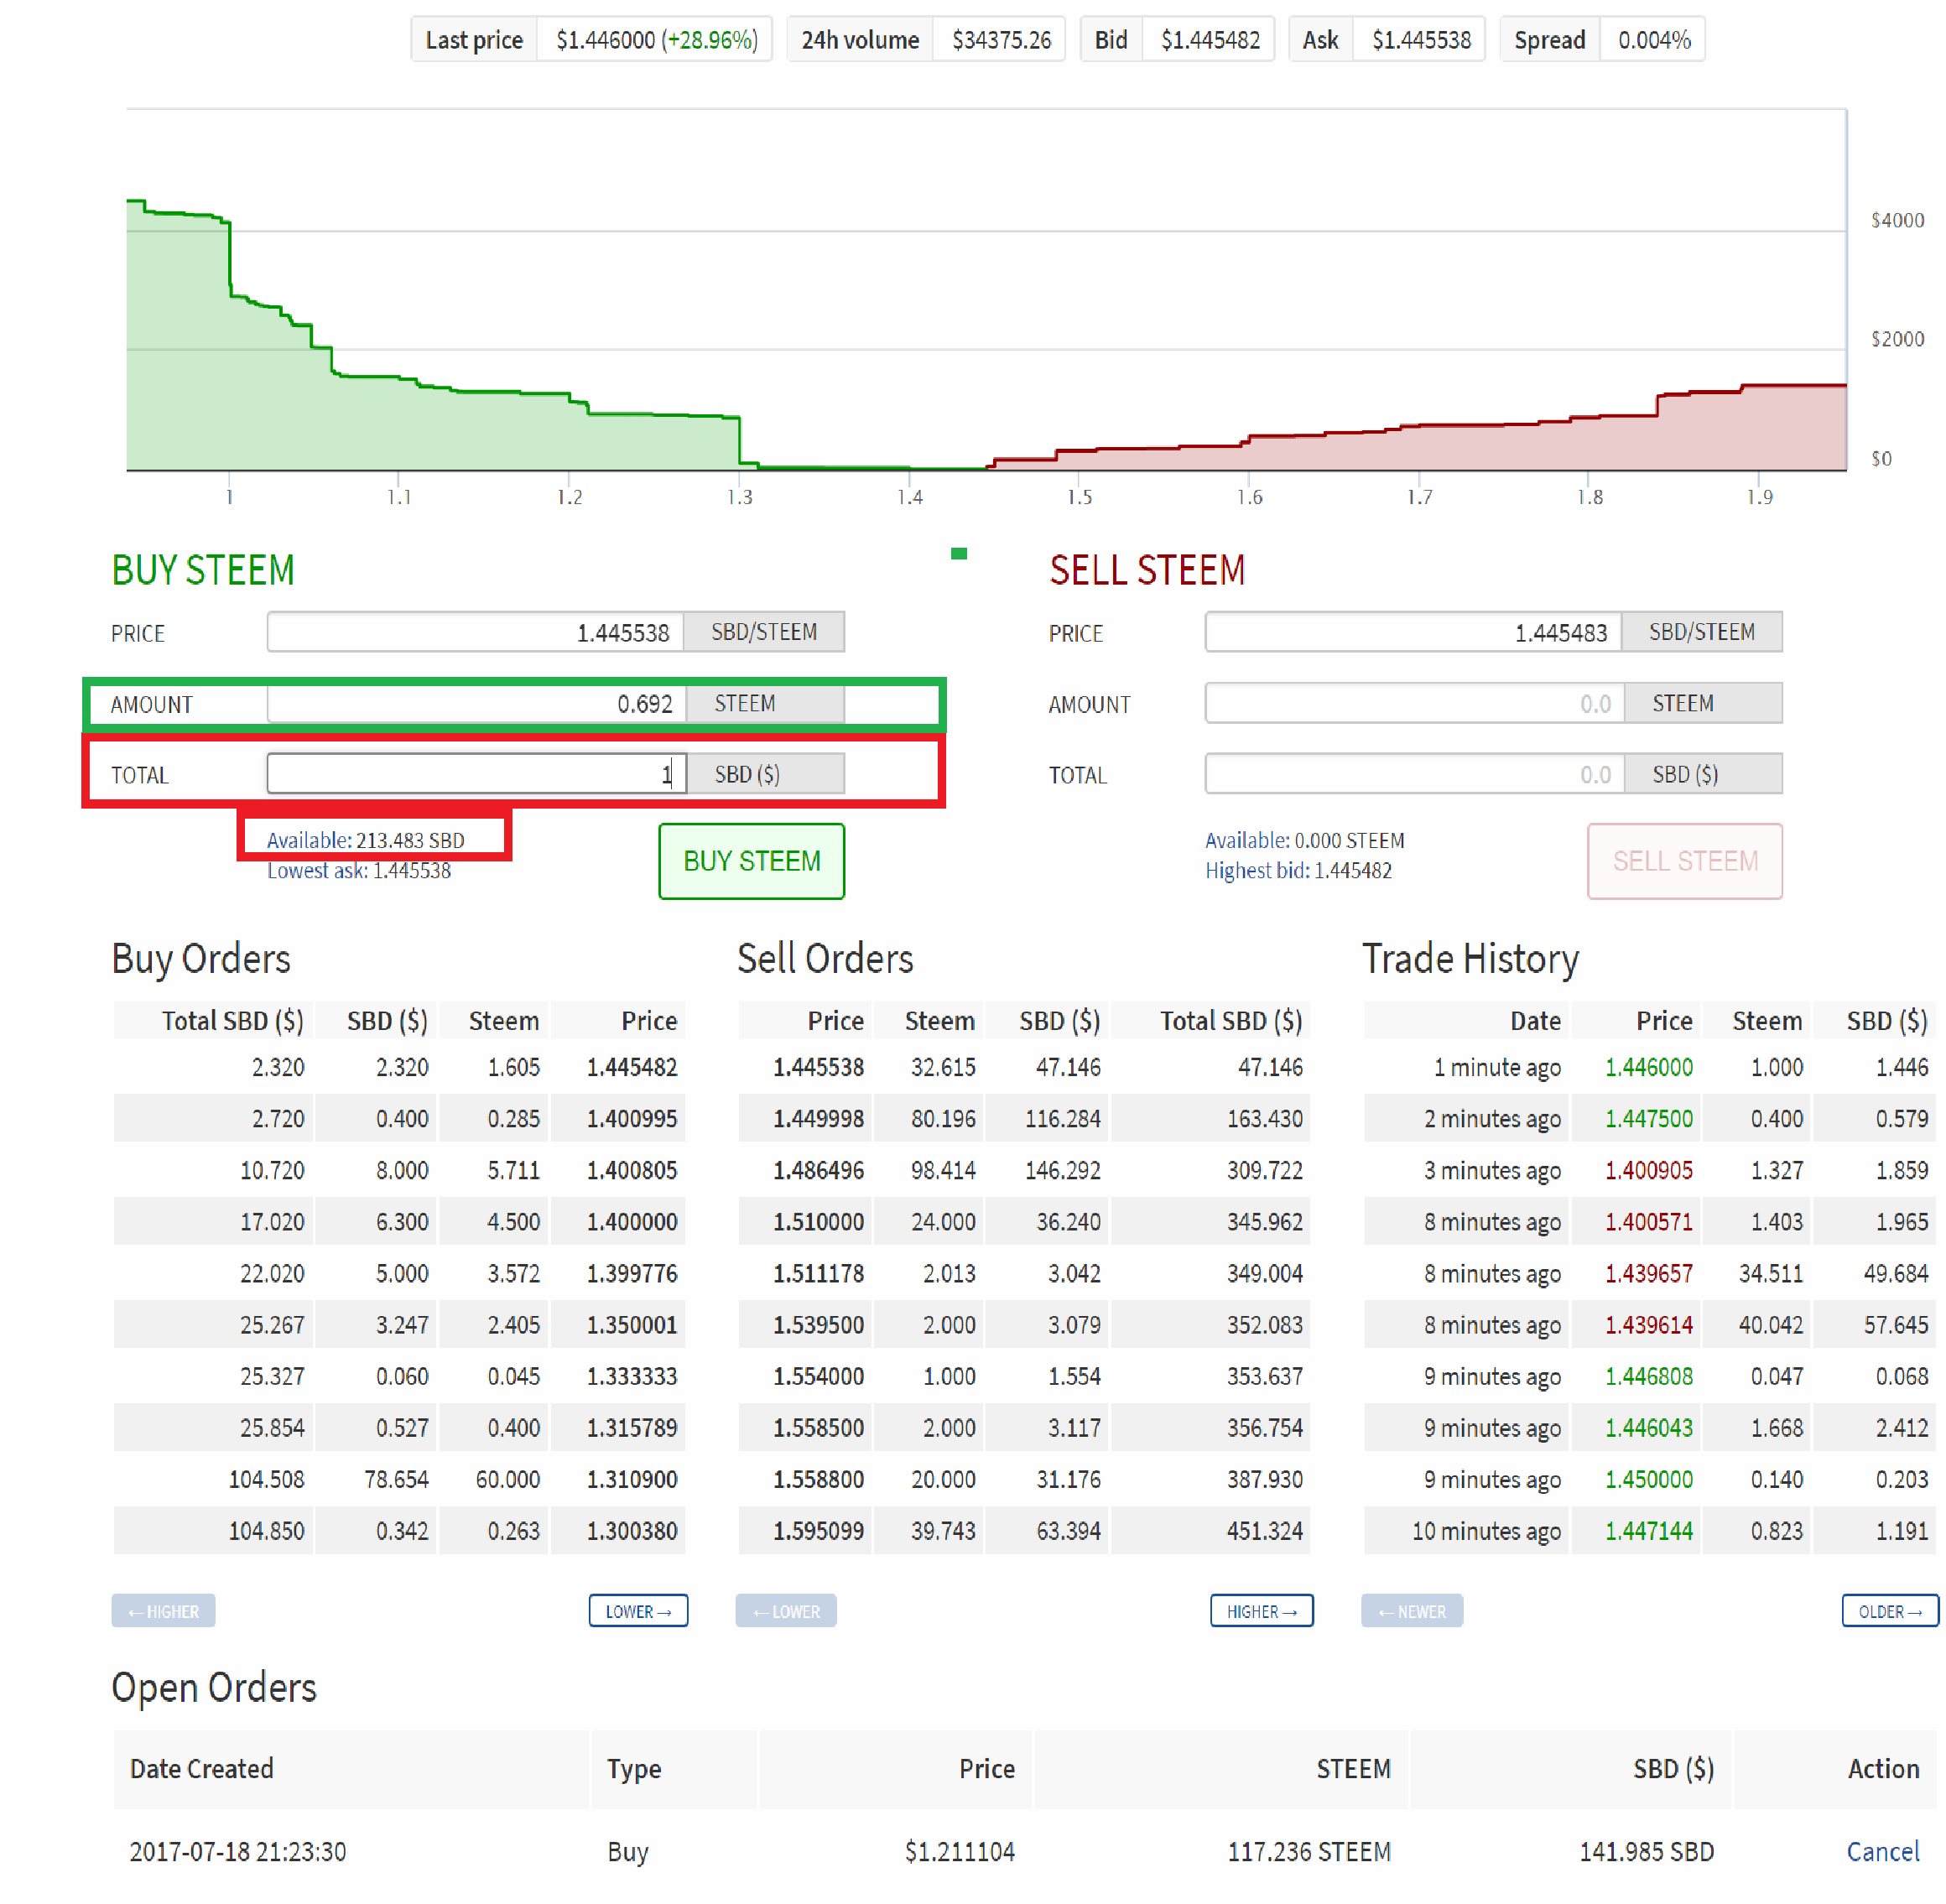
Task: Click the Bid value $1.445482
Action: click(1210, 40)
